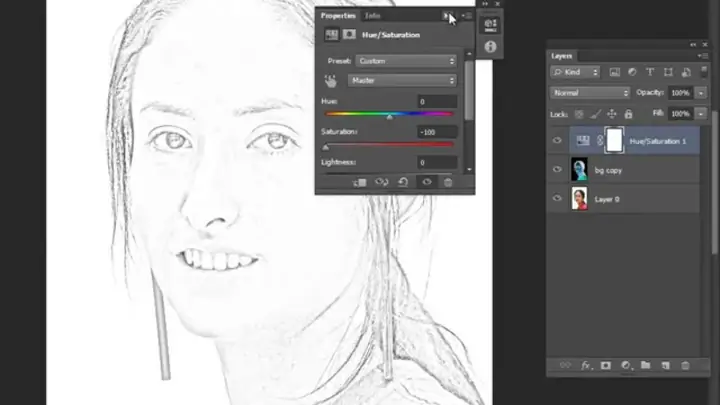Click the Saturation value field showing -100
720x405 pixels.
(x=437, y=132)
